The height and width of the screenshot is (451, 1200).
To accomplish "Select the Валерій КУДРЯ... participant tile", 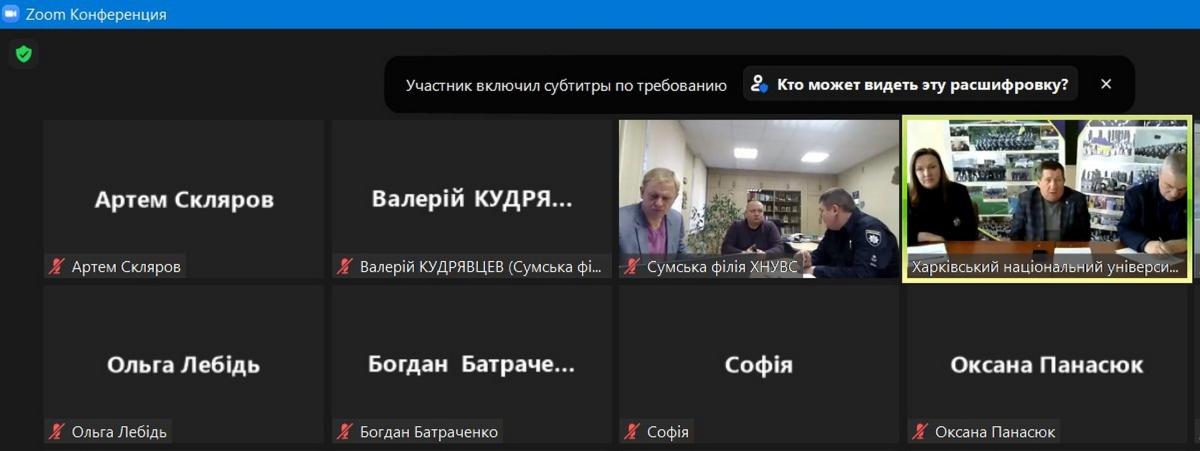I will pyautogui.click(x=472, y=199).
